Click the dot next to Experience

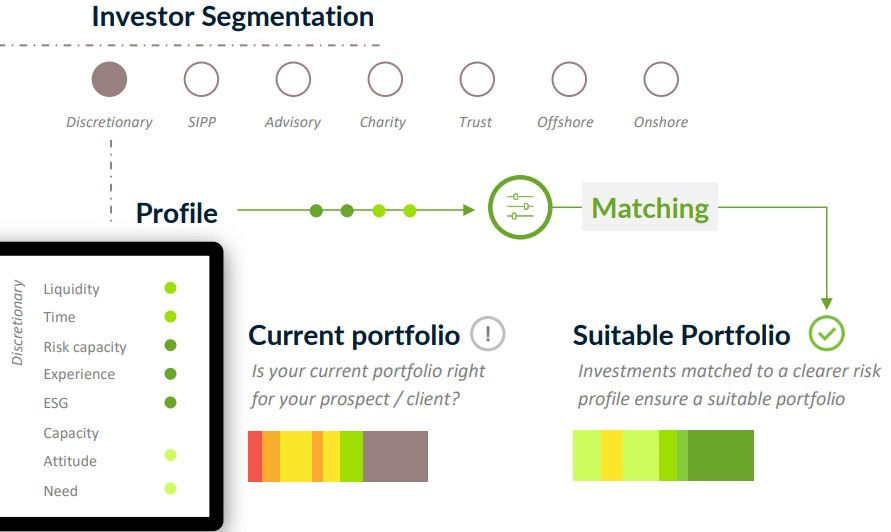point(170,374)
